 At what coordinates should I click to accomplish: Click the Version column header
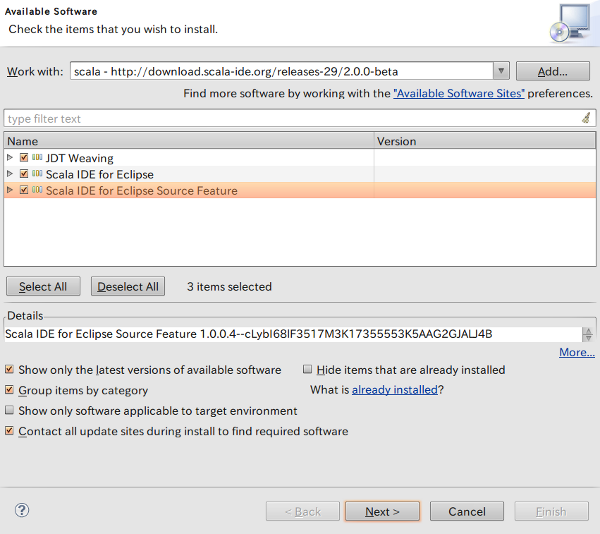pyautogui.click(x=484, y=141)
